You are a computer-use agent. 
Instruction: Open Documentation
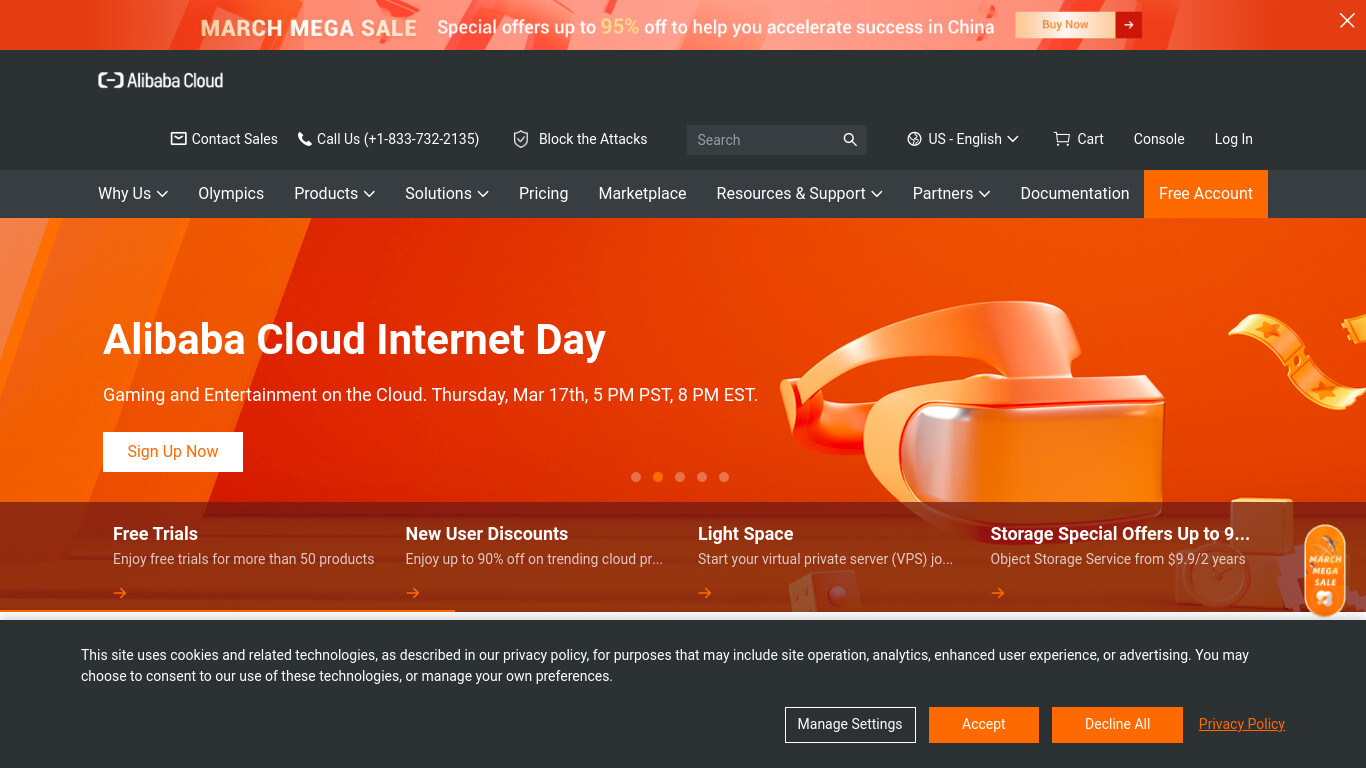pos(1075,194)
